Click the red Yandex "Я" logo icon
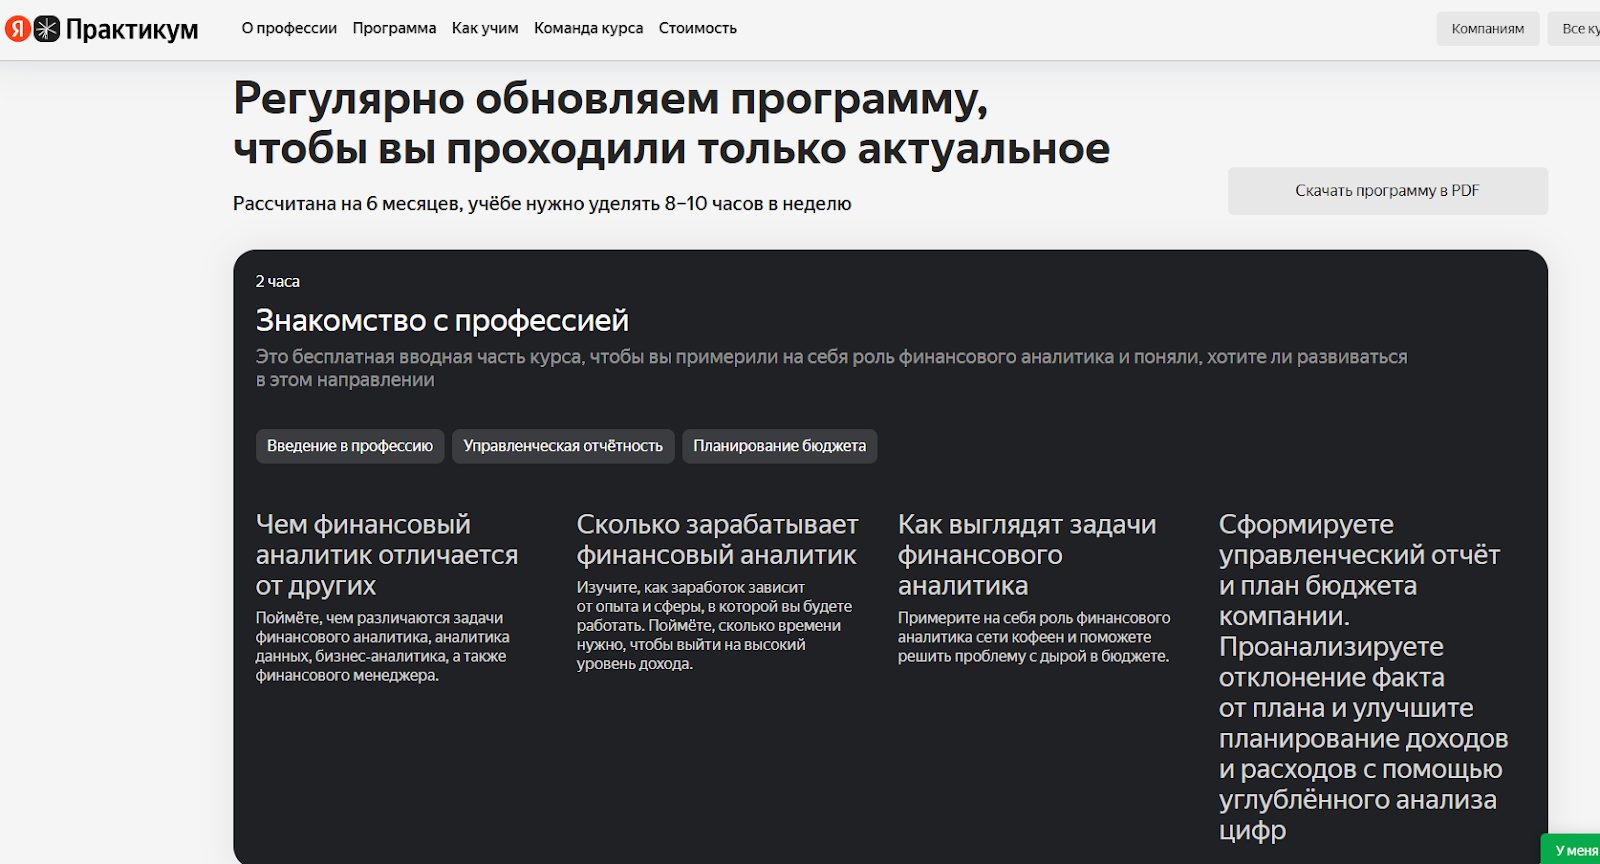Viewport: 1600px width, 864px height. coord(18,29)
